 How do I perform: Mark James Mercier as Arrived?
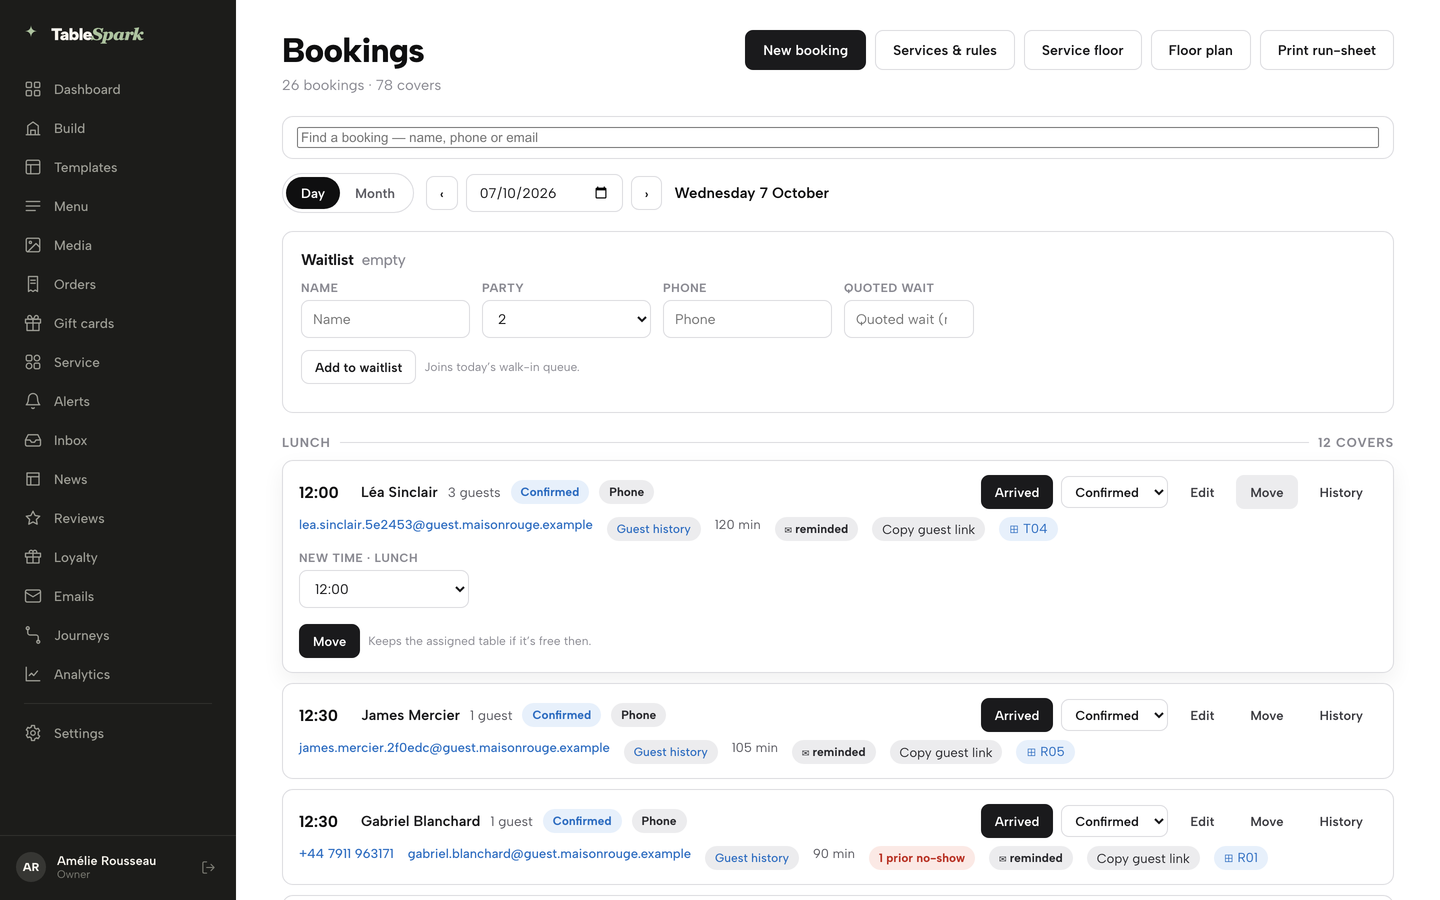pyautogui.click(x=1017, y=715)
